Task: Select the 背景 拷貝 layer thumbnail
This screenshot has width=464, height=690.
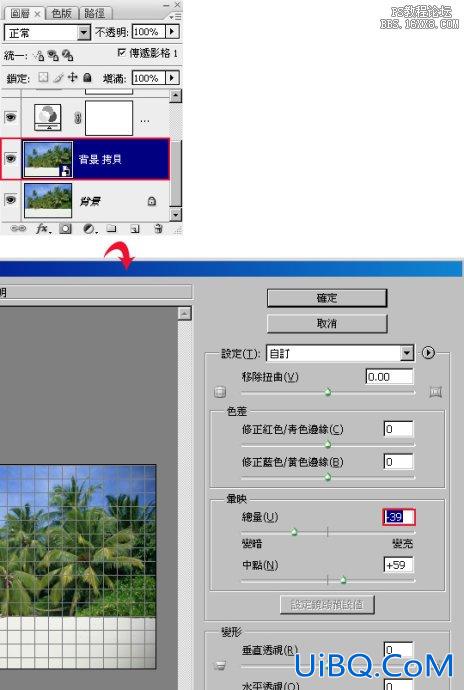Action: (x=48, y=159)
